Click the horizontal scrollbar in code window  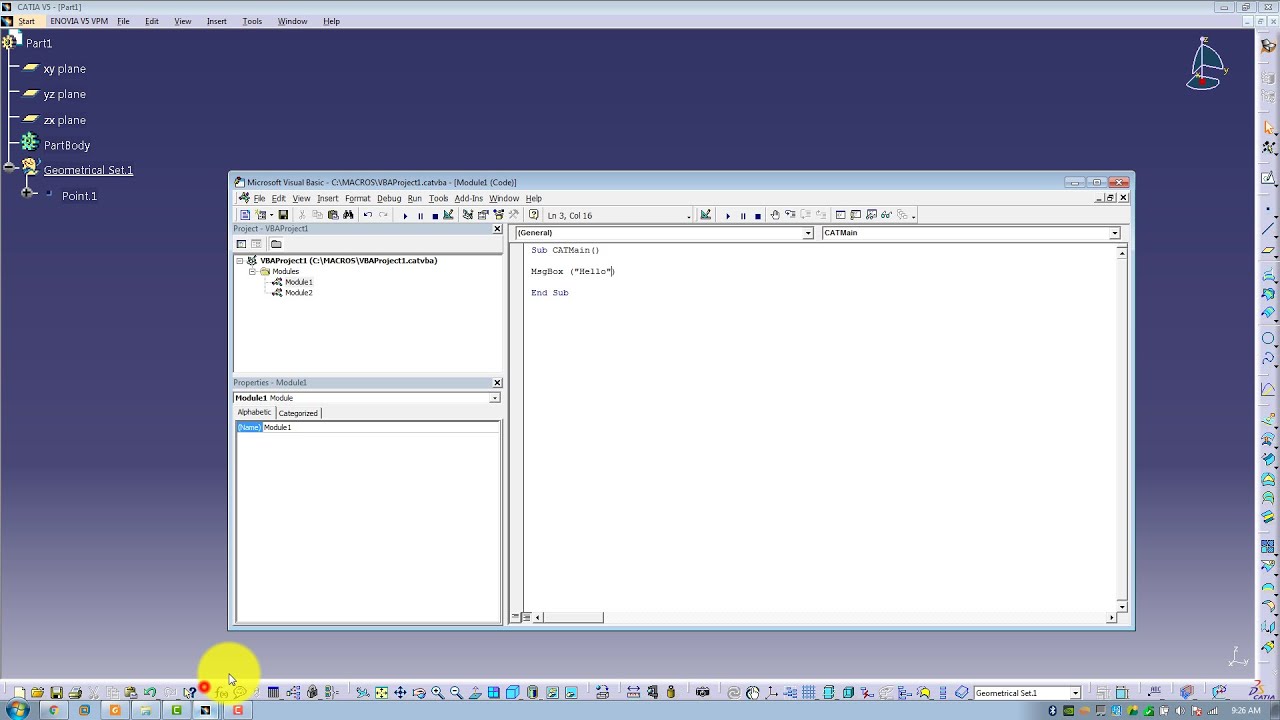pyautogui.click(x=574, y=617)
